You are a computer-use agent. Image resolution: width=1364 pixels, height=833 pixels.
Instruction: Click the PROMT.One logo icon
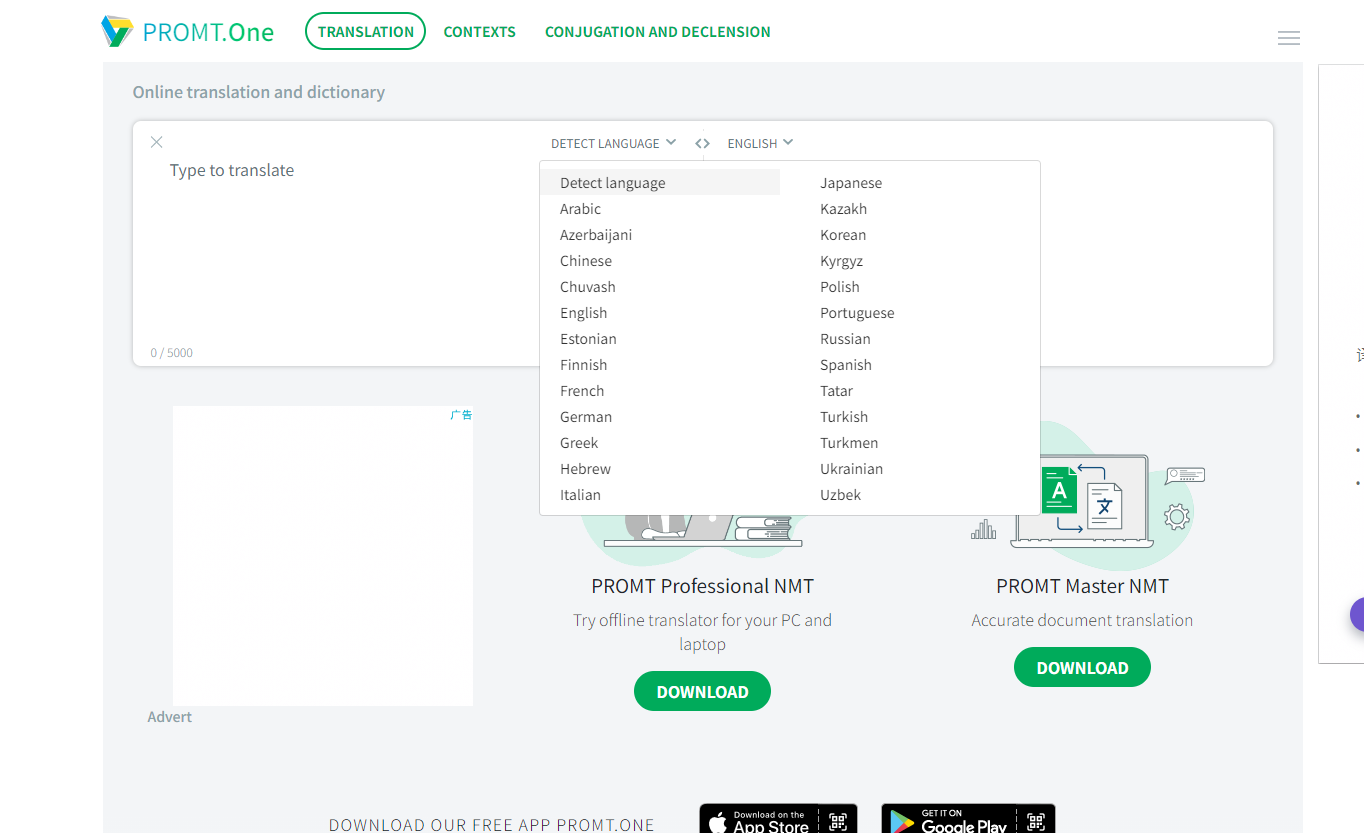pyautogui.click(x=117, y=32)
